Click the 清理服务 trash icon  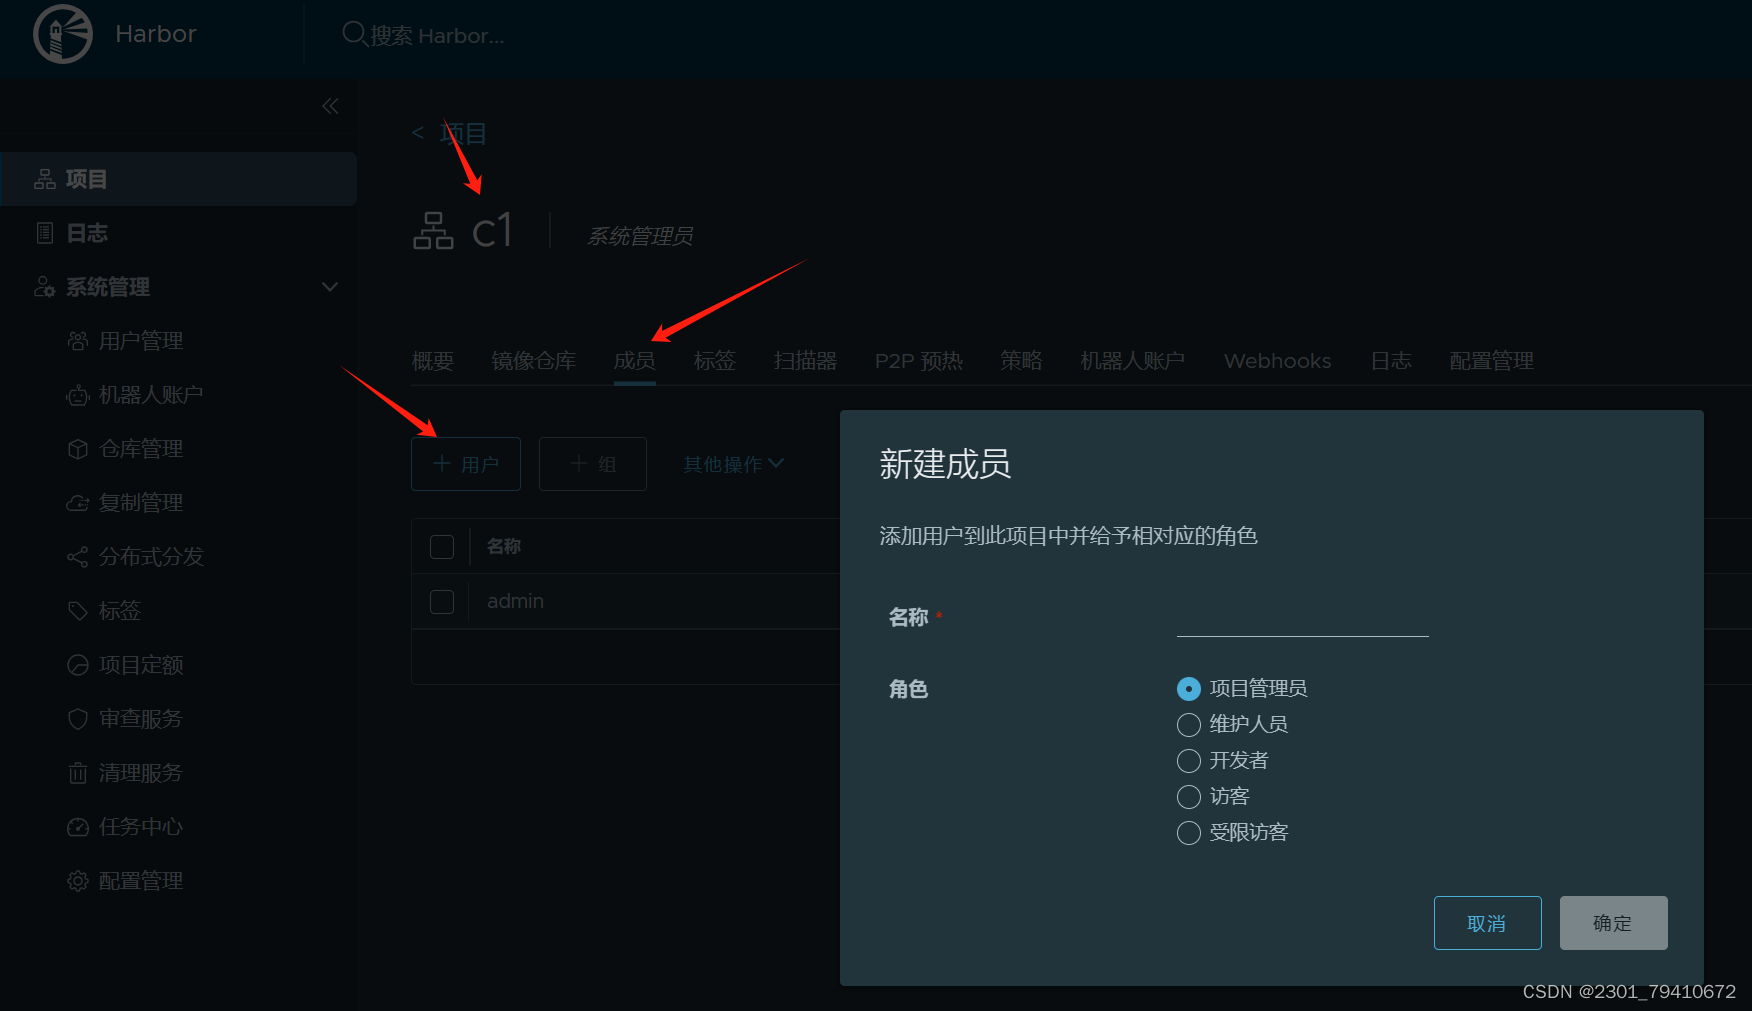point(78,773)
